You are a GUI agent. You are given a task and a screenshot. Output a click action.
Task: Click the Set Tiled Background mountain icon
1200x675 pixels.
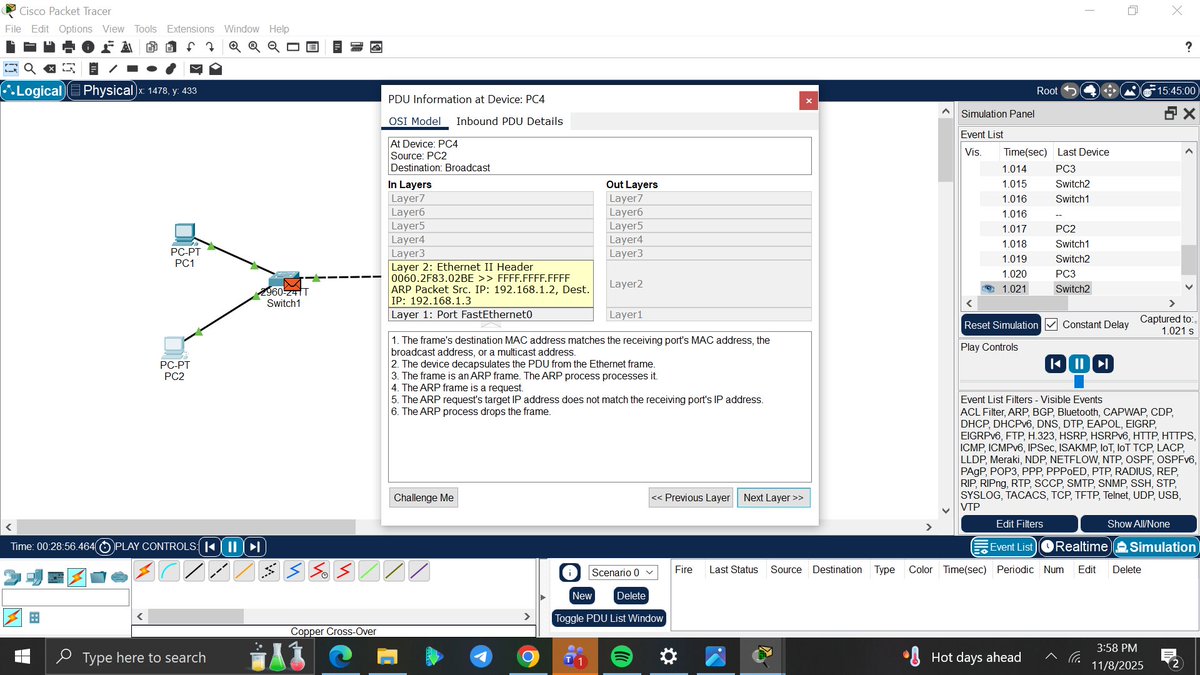(x=1130, y=91)
